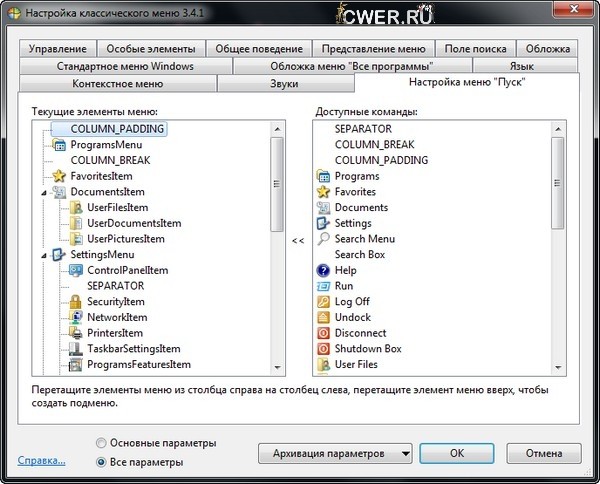Click the Search Menu magnifier icon
600x484 pixels.
pos(323,239)
